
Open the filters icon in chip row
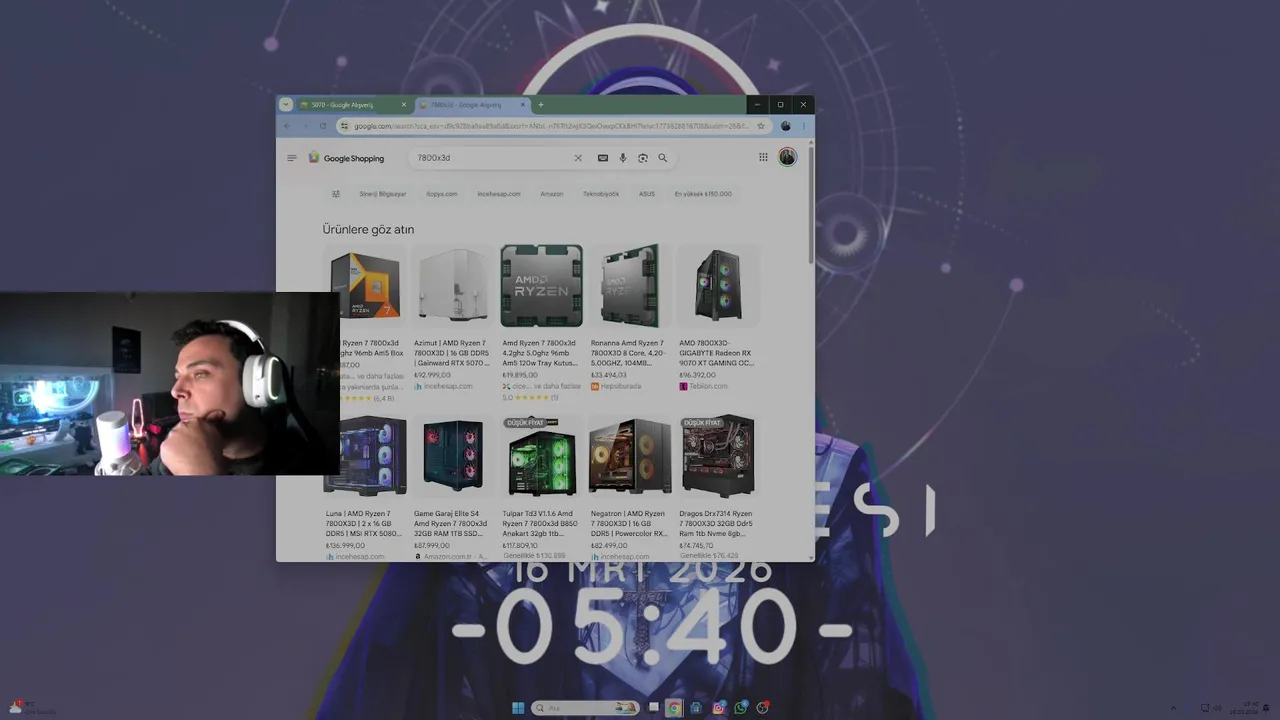[x=336, y=194]
